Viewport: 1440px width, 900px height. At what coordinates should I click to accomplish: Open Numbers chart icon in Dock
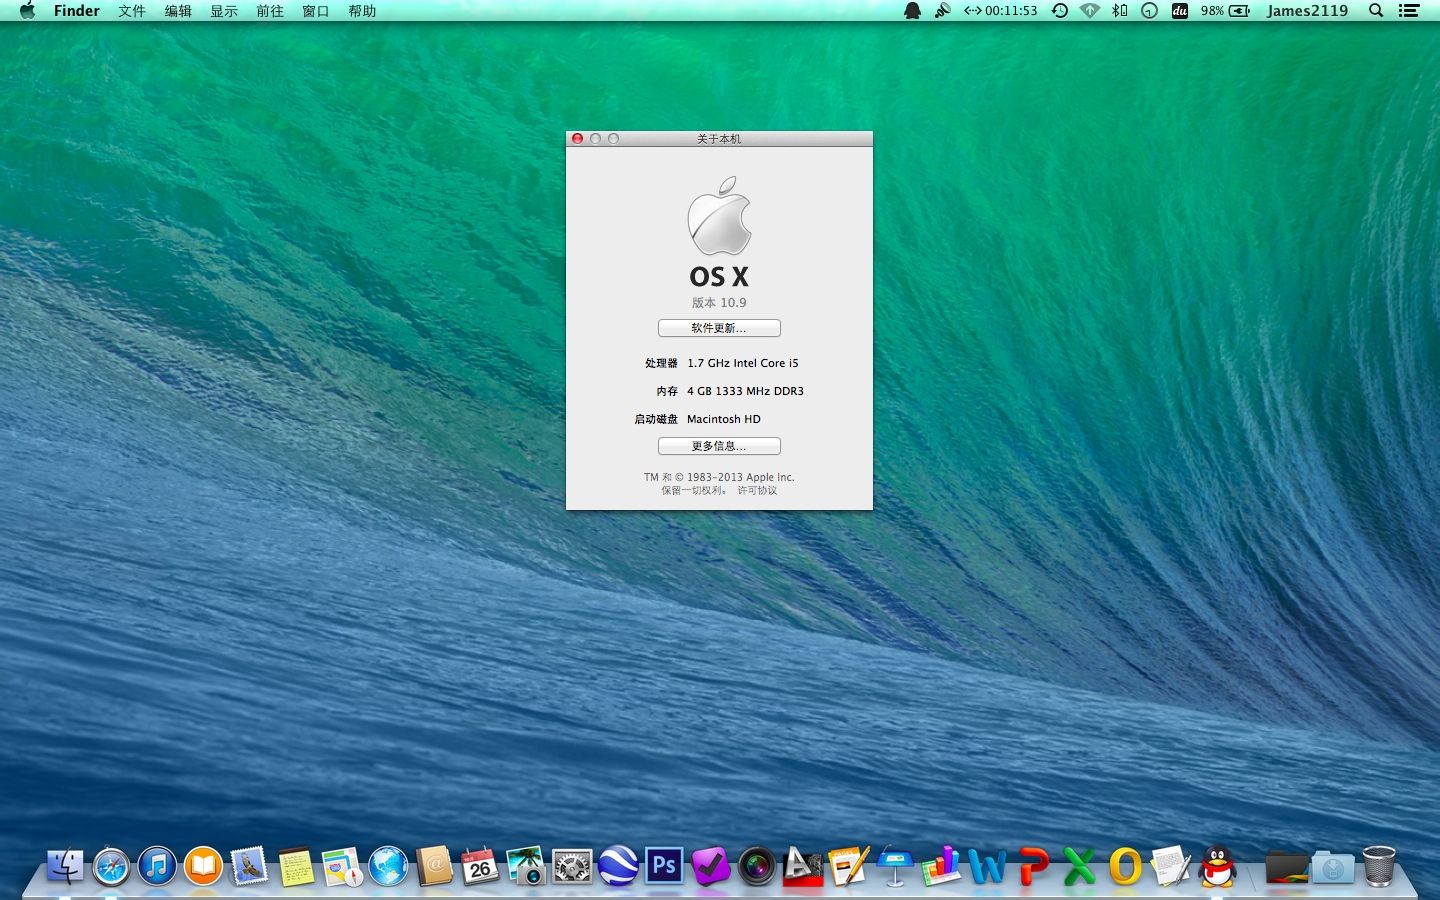coord(941,866)
